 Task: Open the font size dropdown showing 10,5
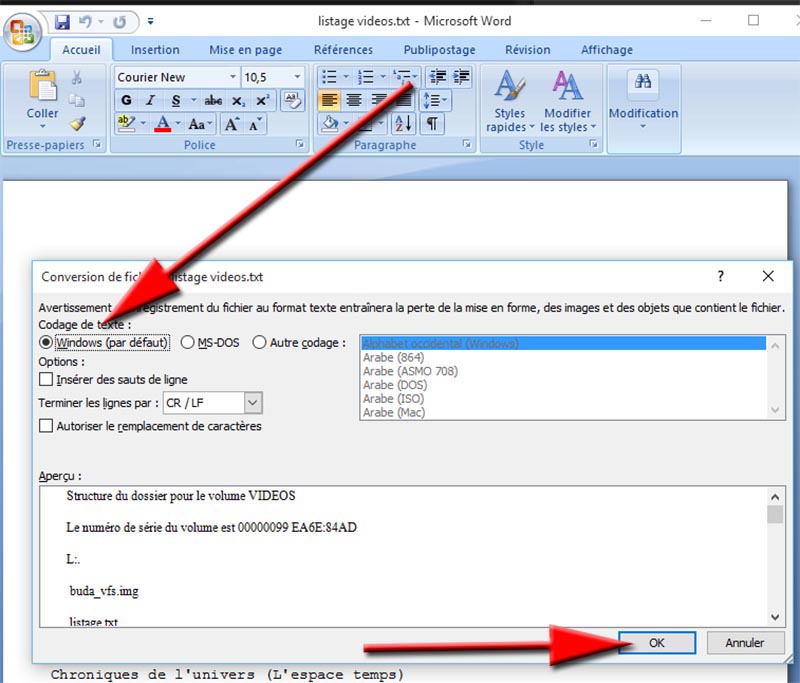coord(297,77)
